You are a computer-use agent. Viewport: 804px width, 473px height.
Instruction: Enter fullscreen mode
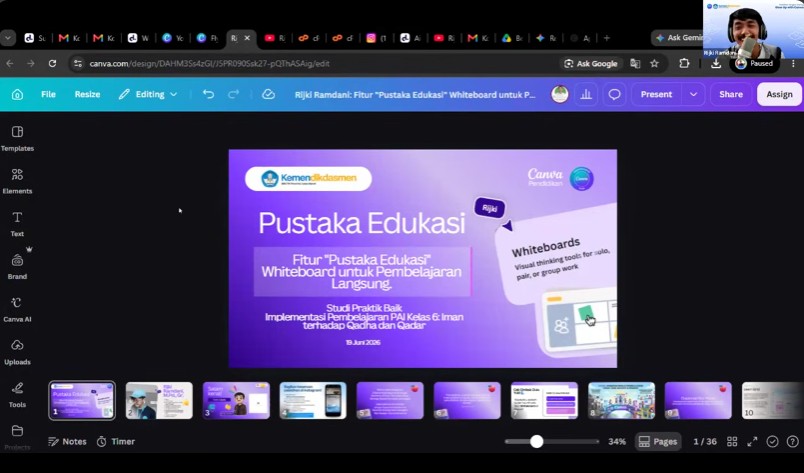[x=752, y=441]
